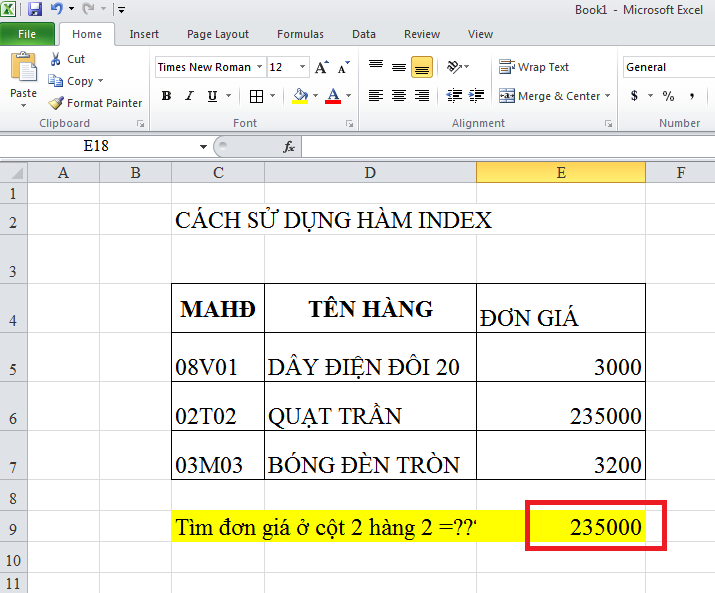This screenshot has height=593, width=715.
Task: Click the Paste clipboard icon
Action: click(x=23, y=67)
